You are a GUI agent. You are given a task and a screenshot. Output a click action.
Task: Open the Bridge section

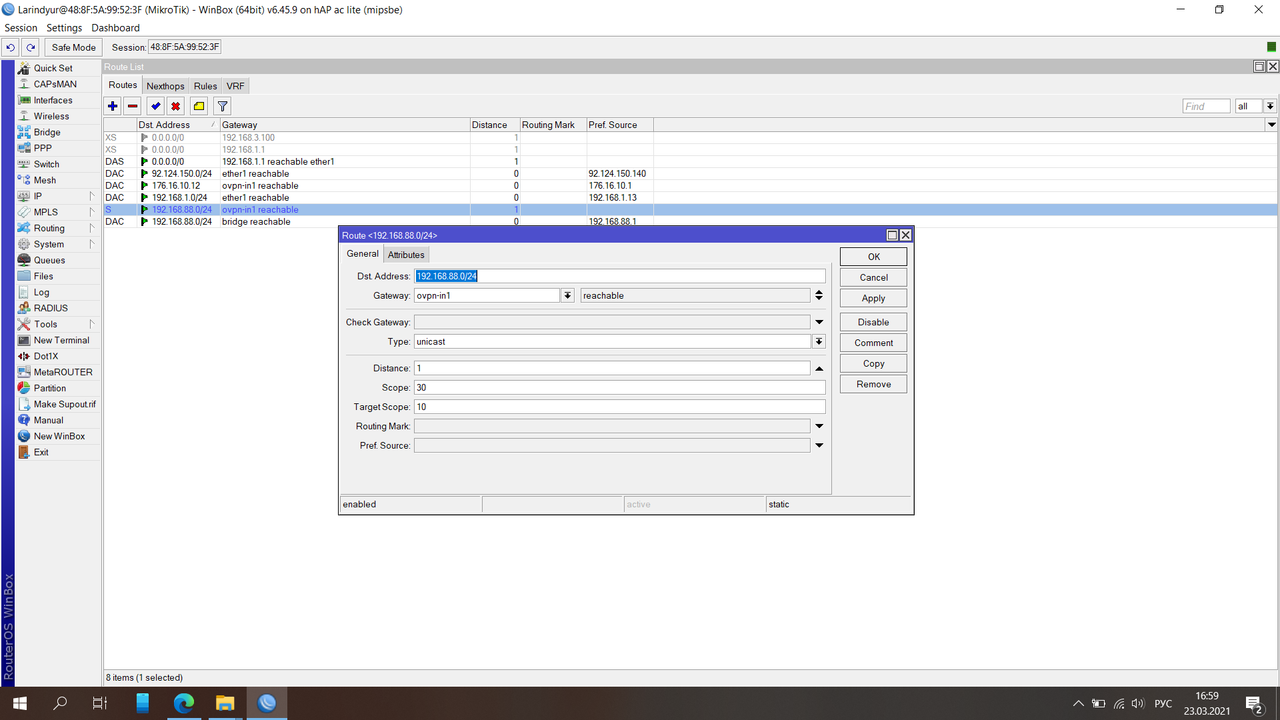click(x=47, y=132)
